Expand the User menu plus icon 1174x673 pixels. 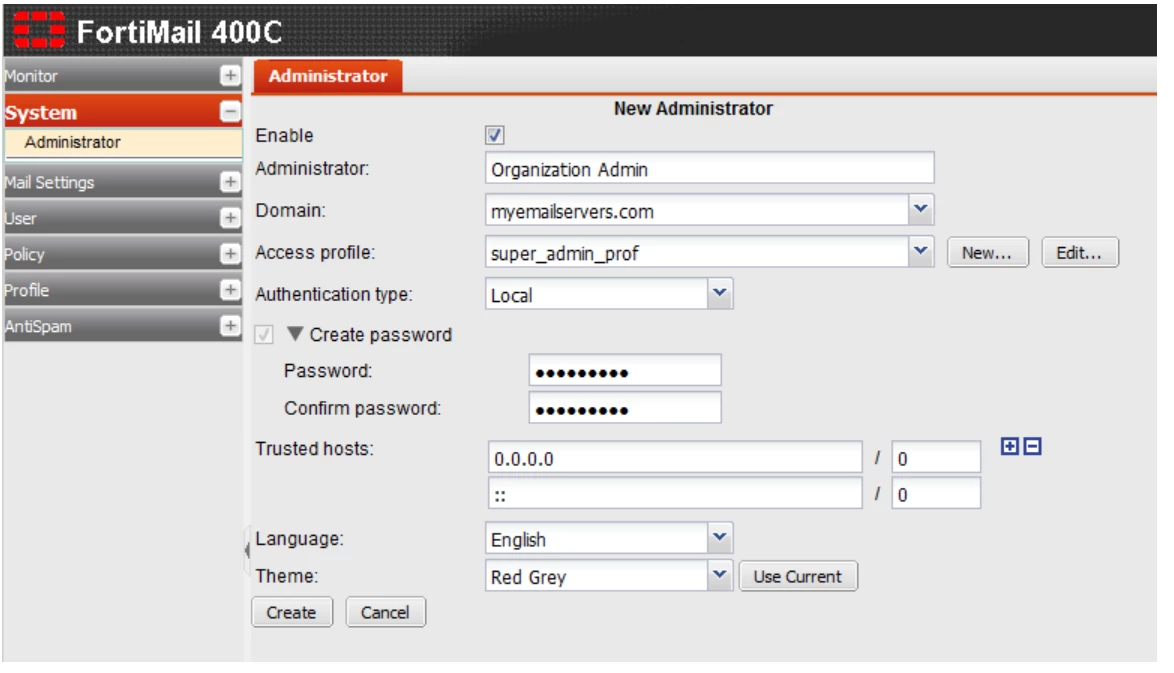(231, 218)
